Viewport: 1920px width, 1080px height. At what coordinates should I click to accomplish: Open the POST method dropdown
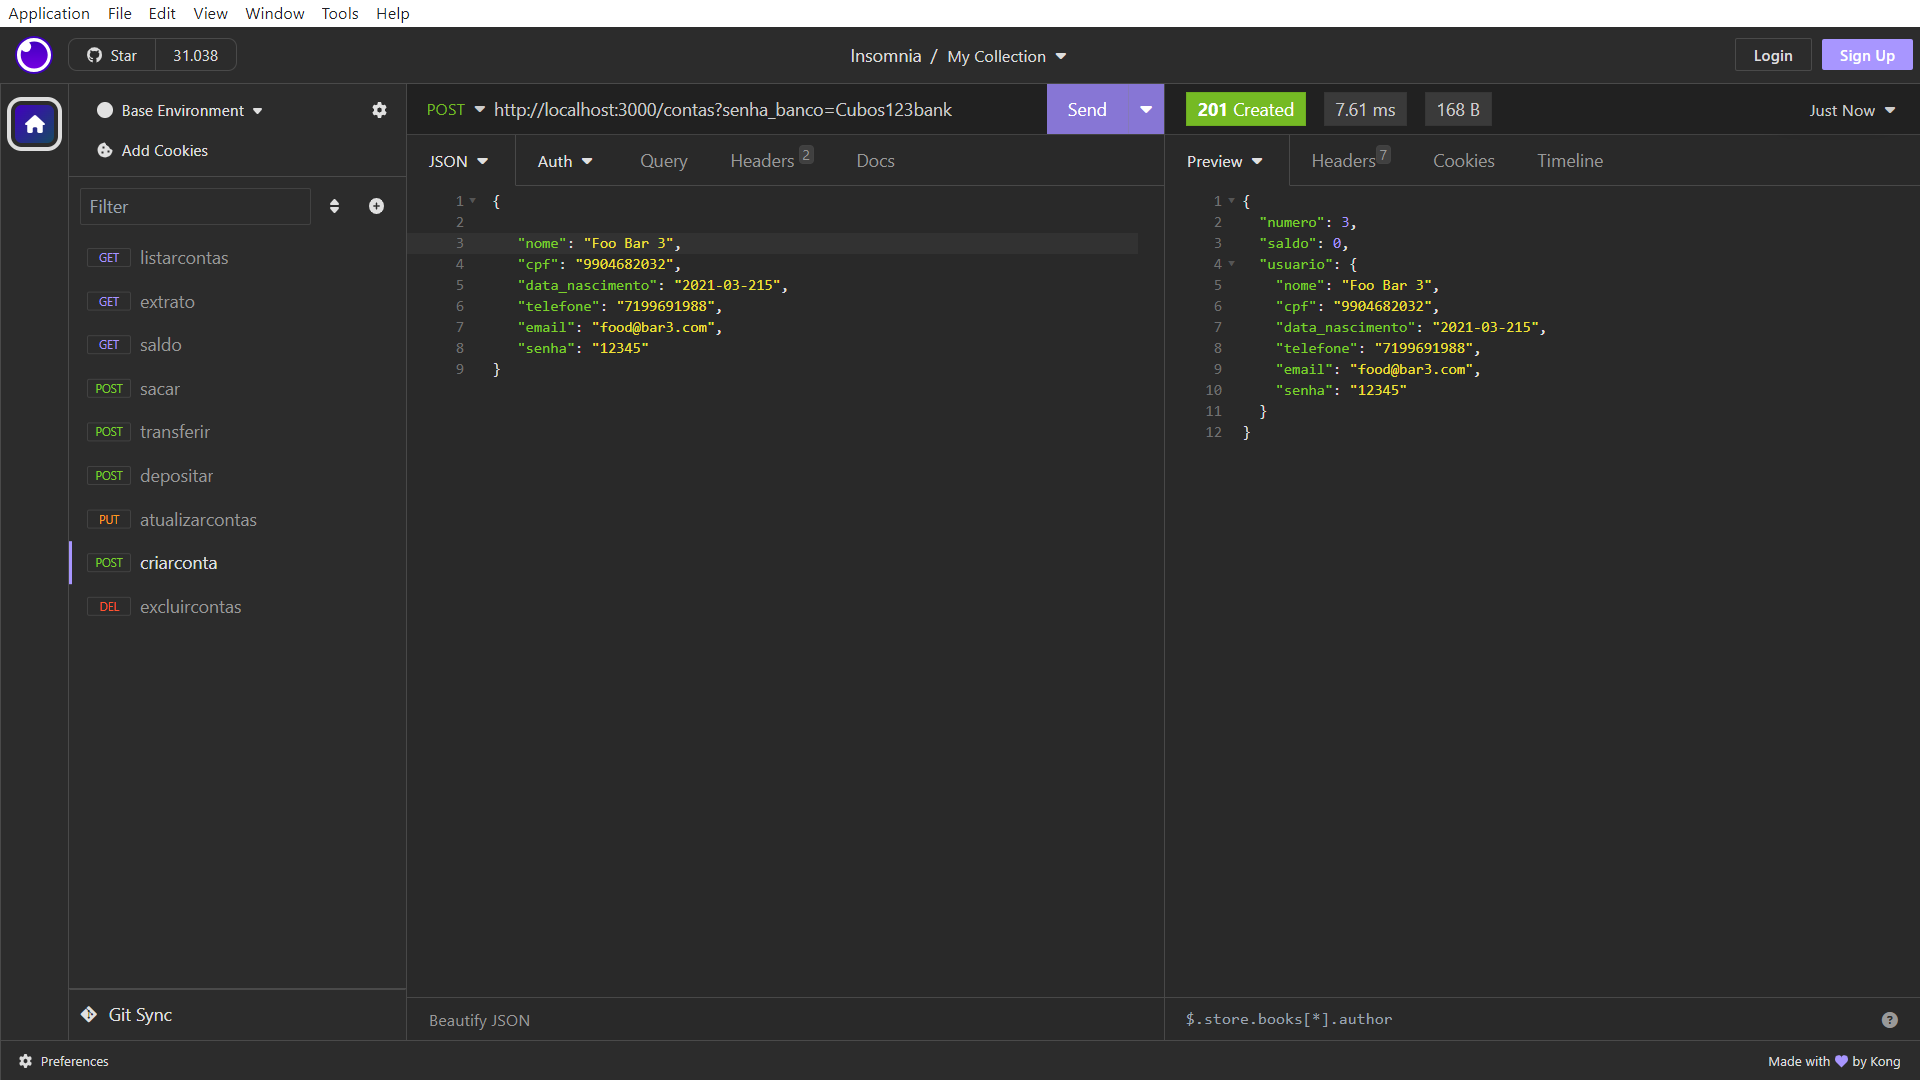pos(456,109)
